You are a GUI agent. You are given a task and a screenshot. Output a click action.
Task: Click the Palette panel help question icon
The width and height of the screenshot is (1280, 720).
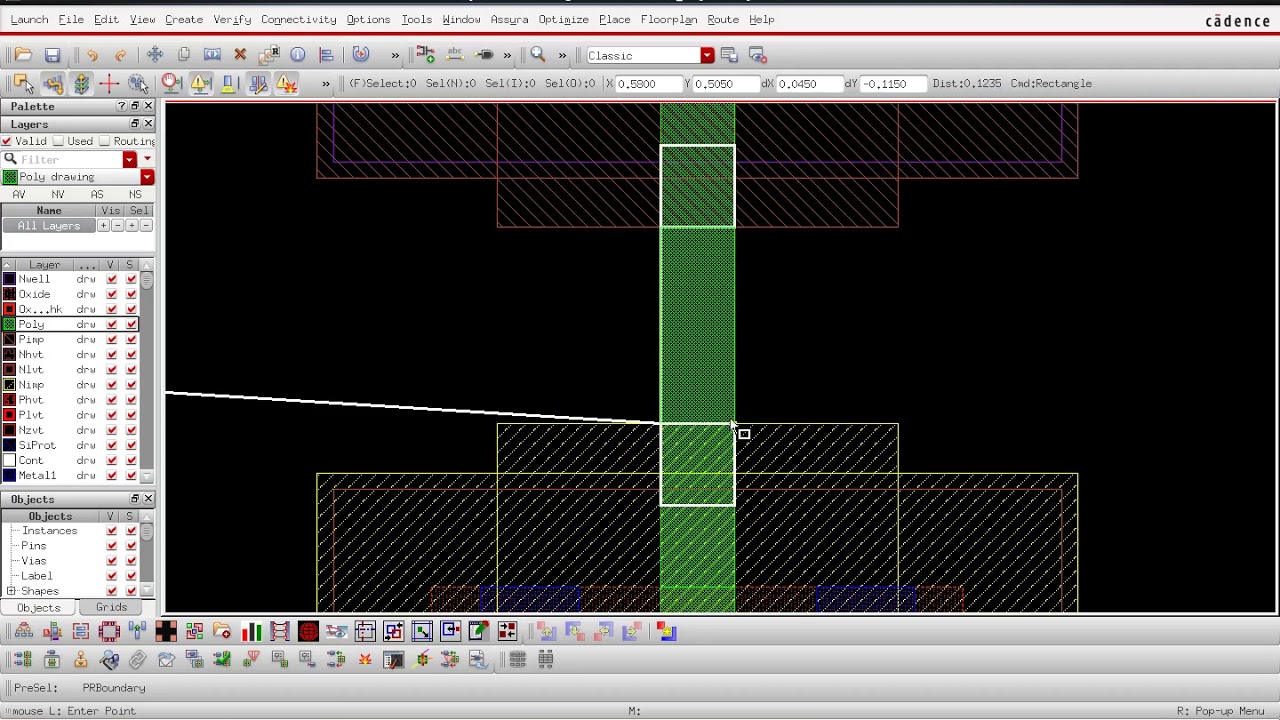(121, 106)
